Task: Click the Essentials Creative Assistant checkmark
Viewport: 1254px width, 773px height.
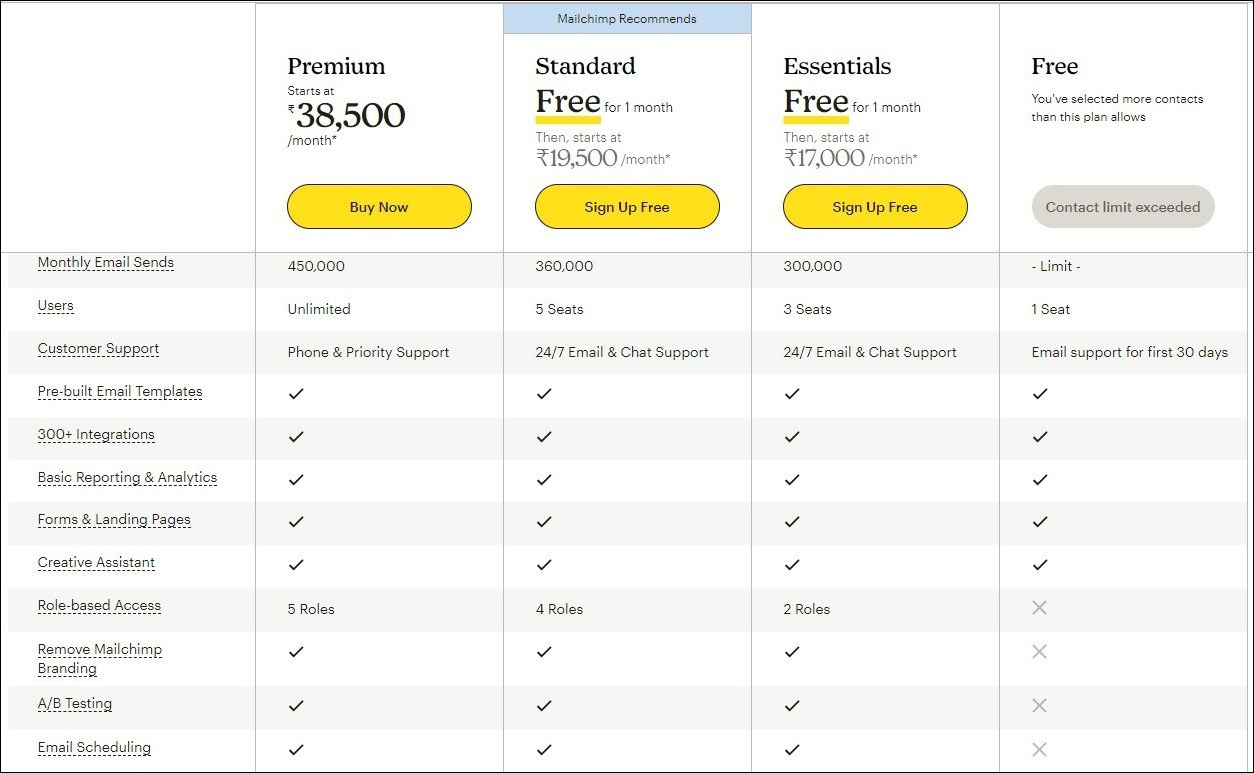Action: point(792,565)
